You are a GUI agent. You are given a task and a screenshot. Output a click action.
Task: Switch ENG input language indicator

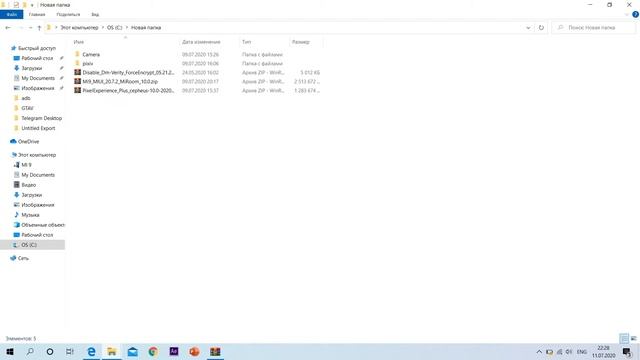click(x=582, y=352)
